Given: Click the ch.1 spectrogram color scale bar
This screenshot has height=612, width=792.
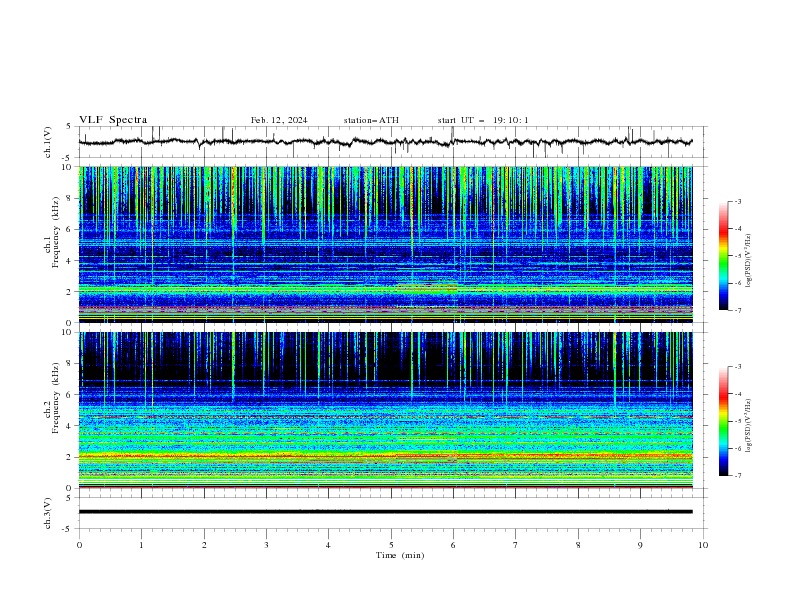Looking at the screenshot, I should [x=723, y=256].
